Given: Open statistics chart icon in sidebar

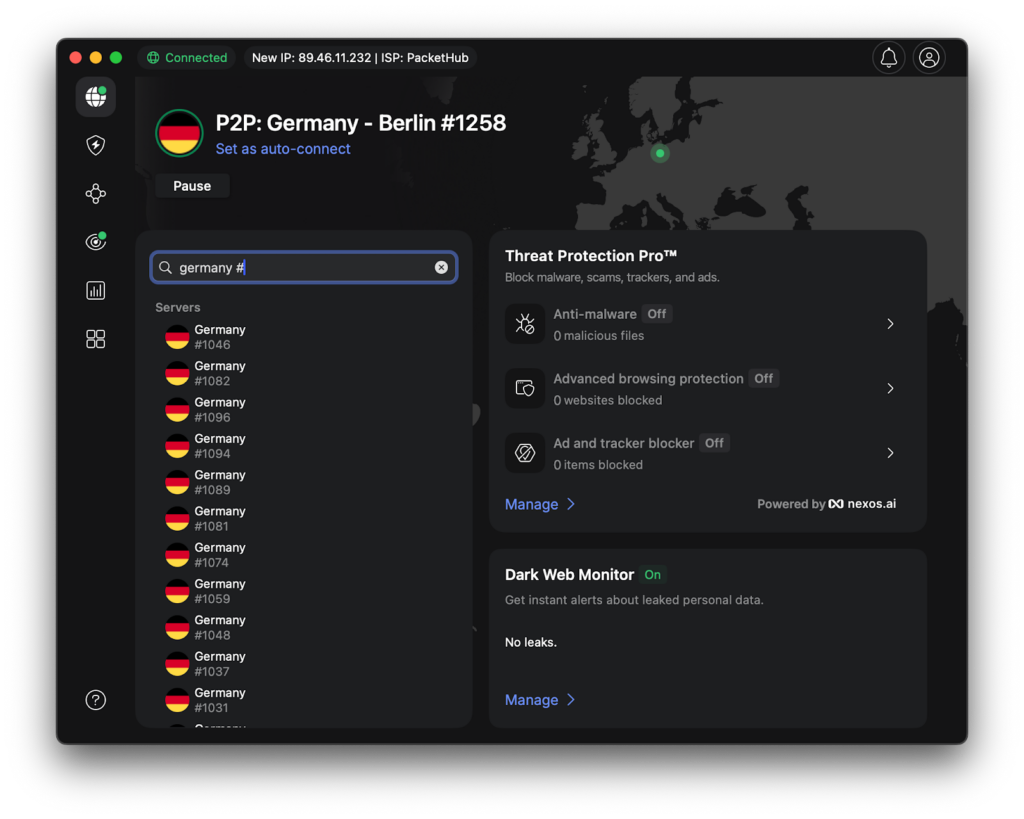Looking at the screenshot, I should (95, 291).
